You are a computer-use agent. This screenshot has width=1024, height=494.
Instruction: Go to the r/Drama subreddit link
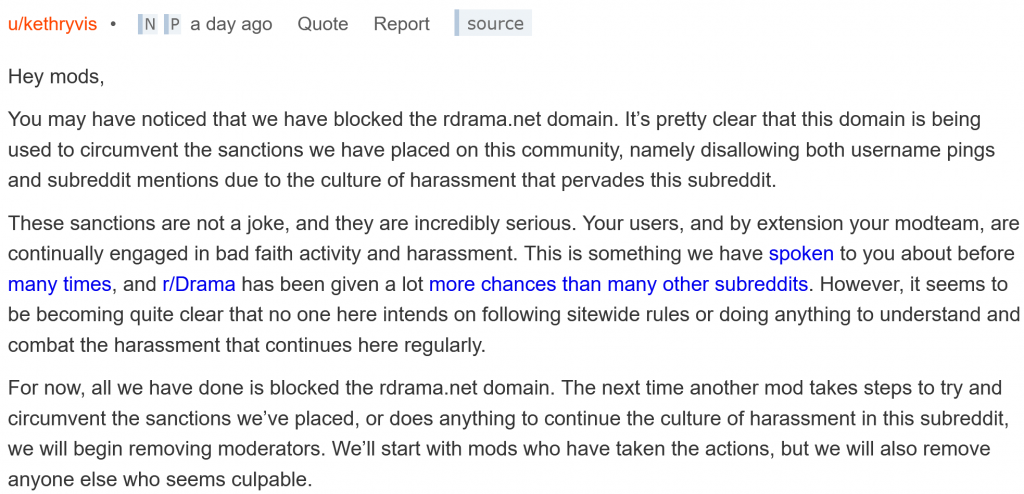199,284
